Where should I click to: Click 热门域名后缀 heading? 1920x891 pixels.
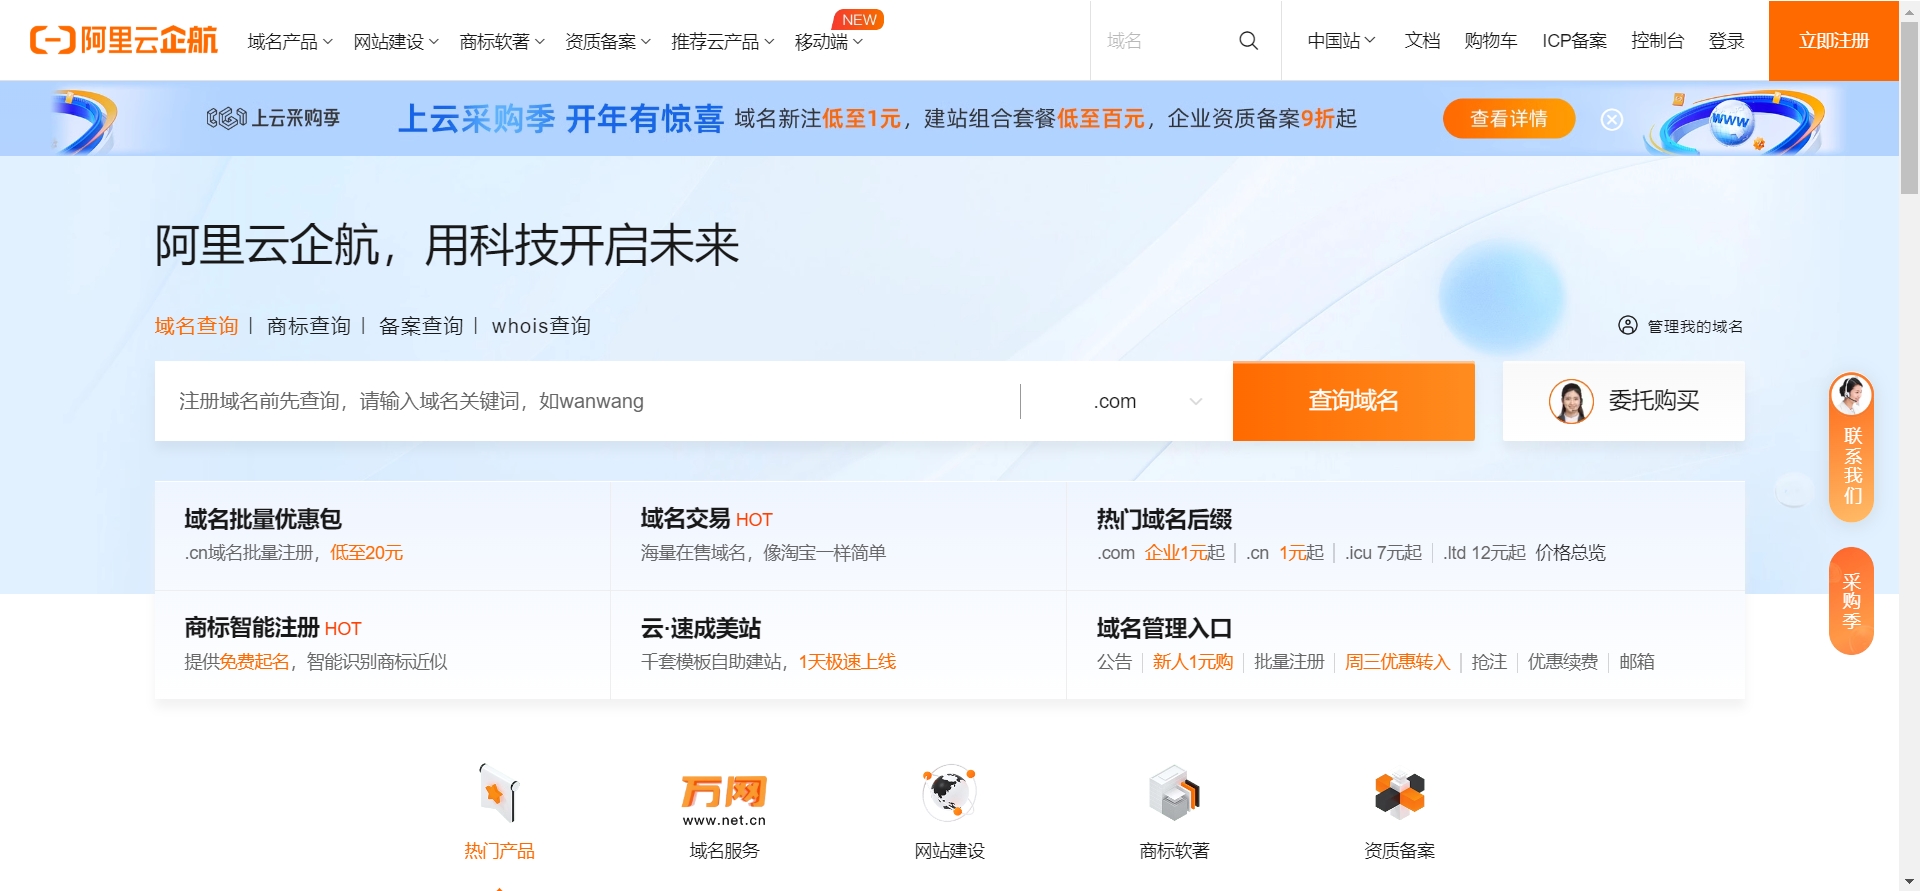[x=1164, y=519]
